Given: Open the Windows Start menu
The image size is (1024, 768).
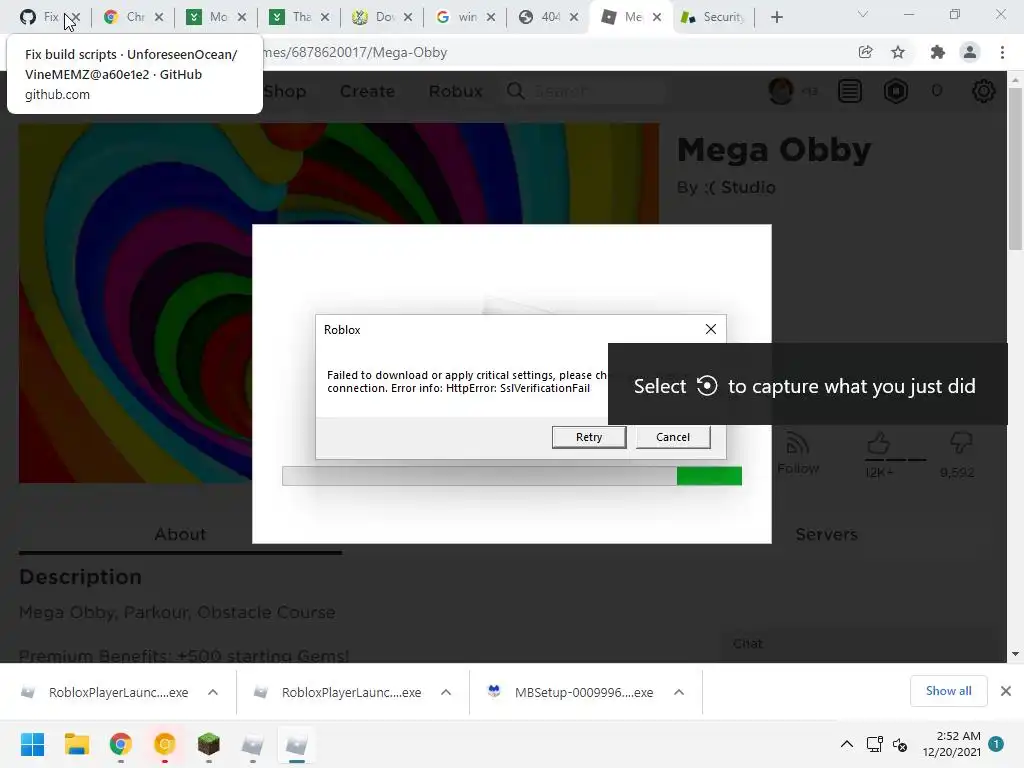Looking at the screenshot, I should [33, 744].
